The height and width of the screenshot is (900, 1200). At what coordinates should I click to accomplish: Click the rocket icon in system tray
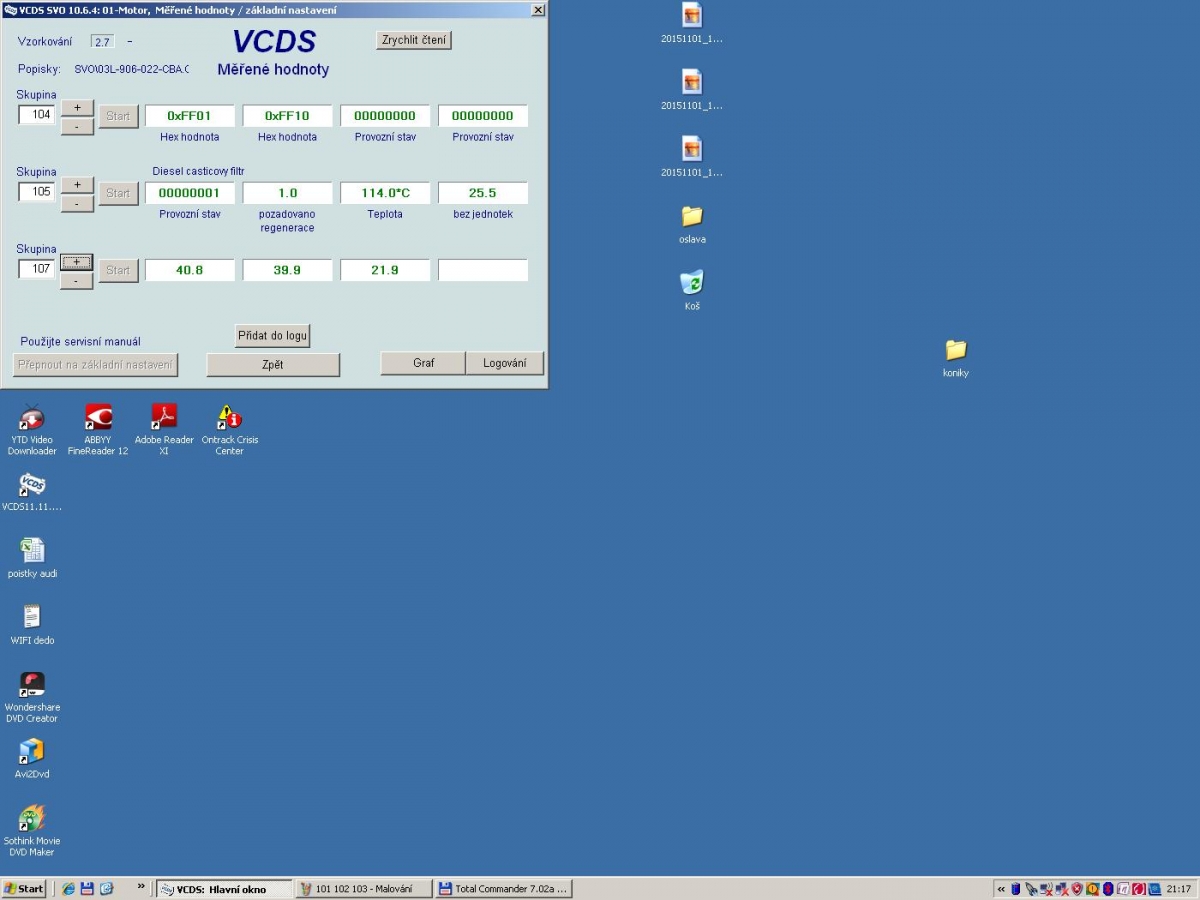click(1031, 888)
